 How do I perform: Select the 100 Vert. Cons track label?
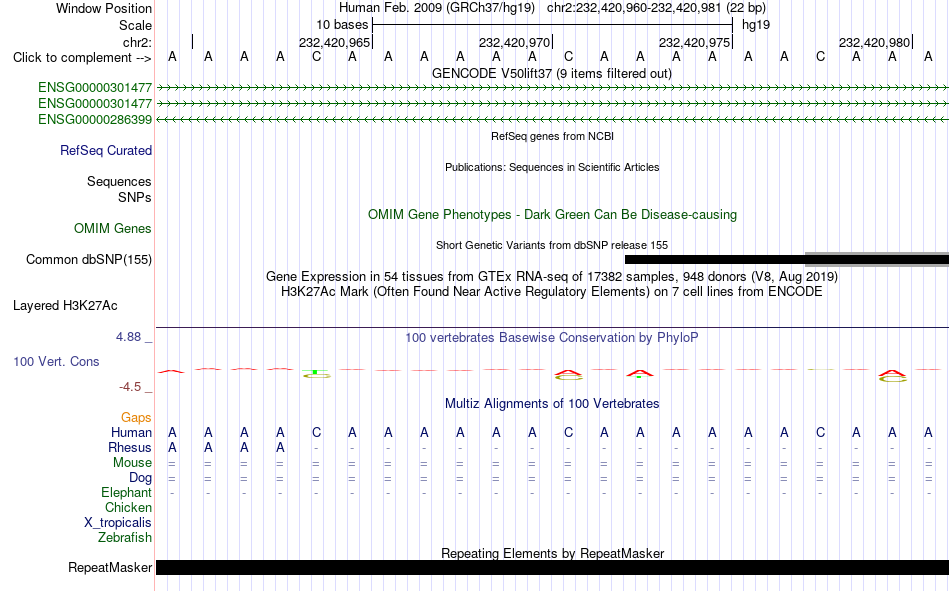[56, 361]
